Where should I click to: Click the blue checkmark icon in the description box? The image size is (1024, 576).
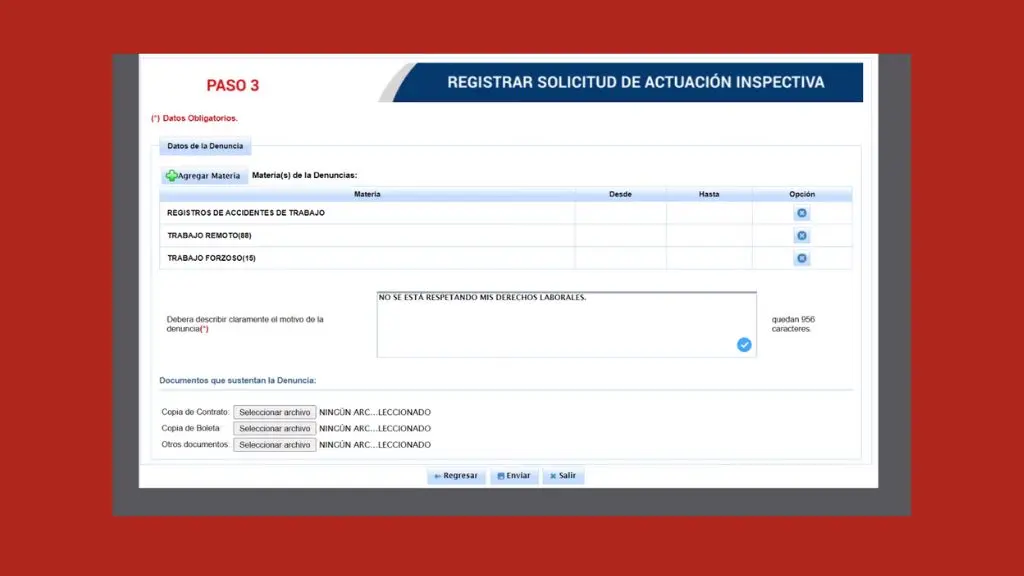point(744,345)
